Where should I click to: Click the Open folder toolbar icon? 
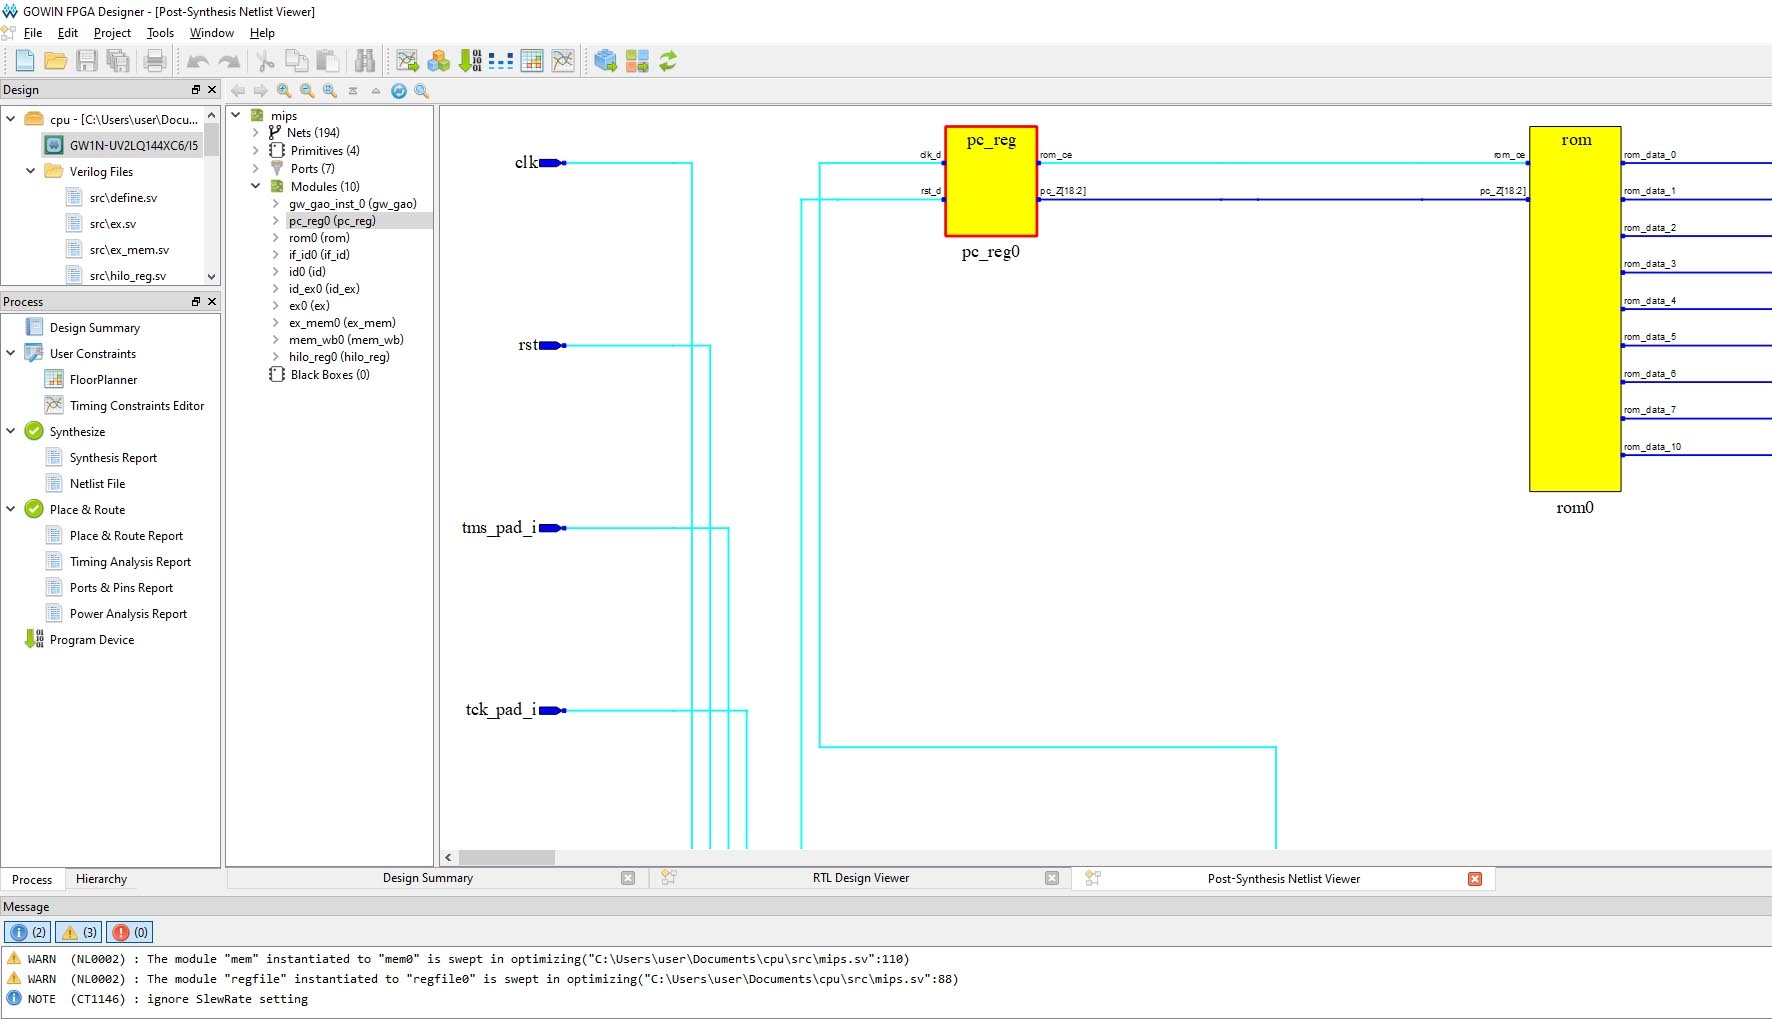56,61
